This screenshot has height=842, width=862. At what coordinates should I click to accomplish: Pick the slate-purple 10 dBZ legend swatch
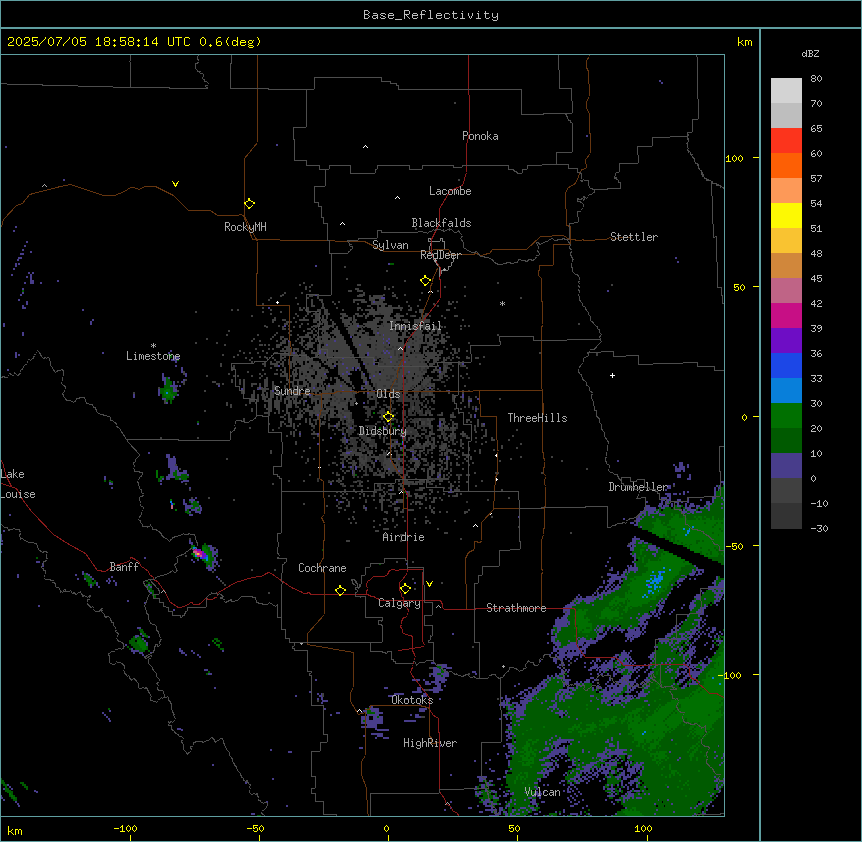coord(786,466)
